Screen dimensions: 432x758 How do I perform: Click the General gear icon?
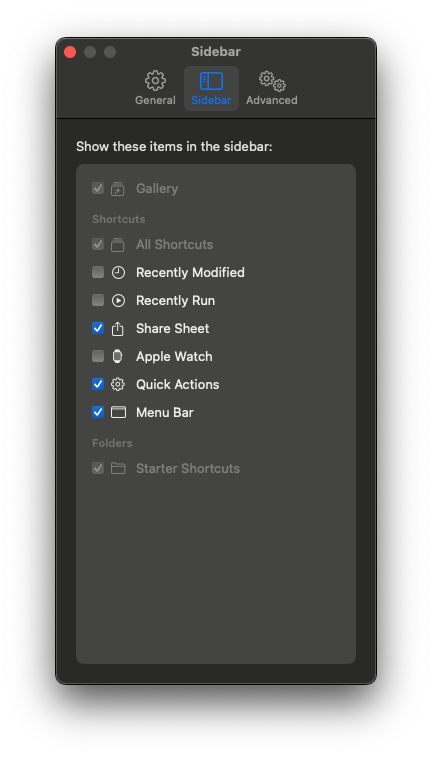(155, 81)
